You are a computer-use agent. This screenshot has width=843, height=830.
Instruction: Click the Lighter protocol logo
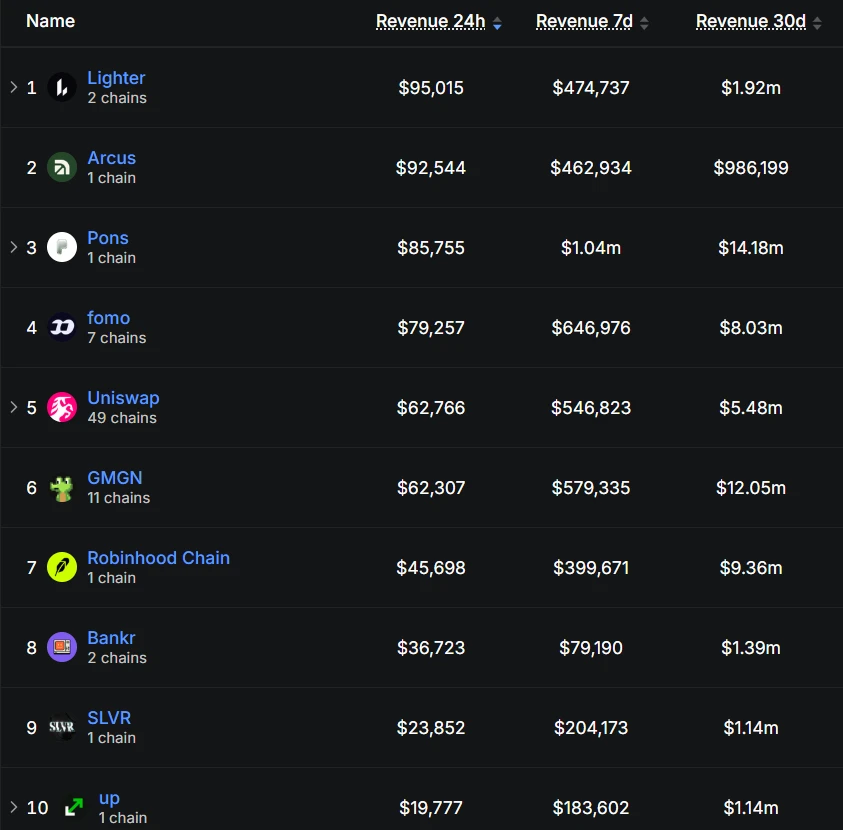pos(62,87)
